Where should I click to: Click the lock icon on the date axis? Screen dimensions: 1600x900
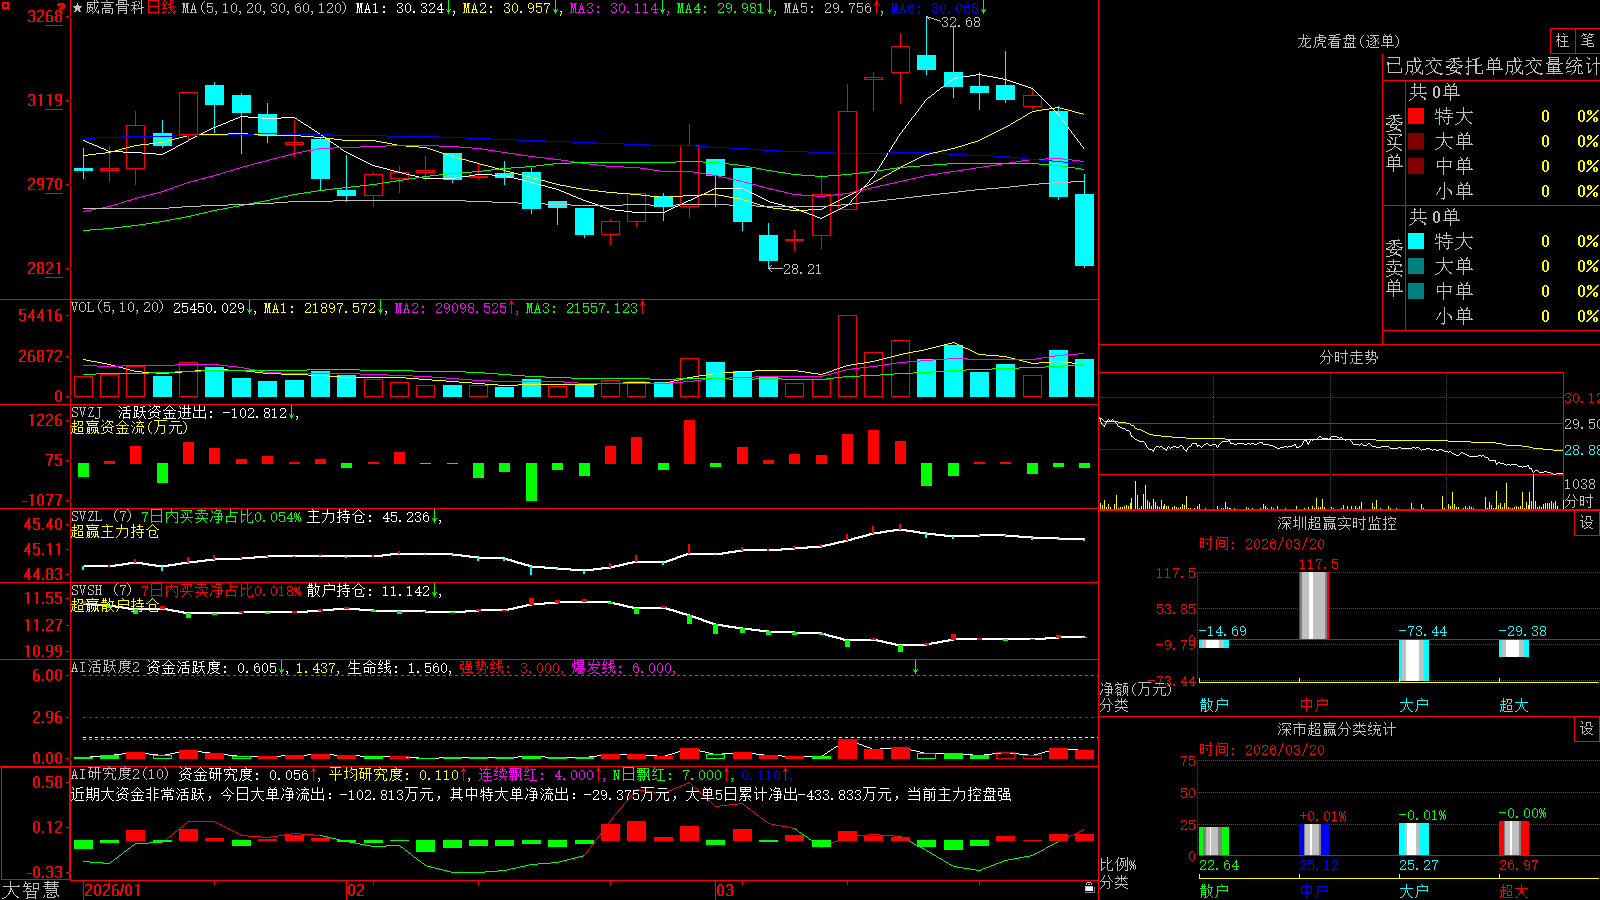(x=1089, y=888)
